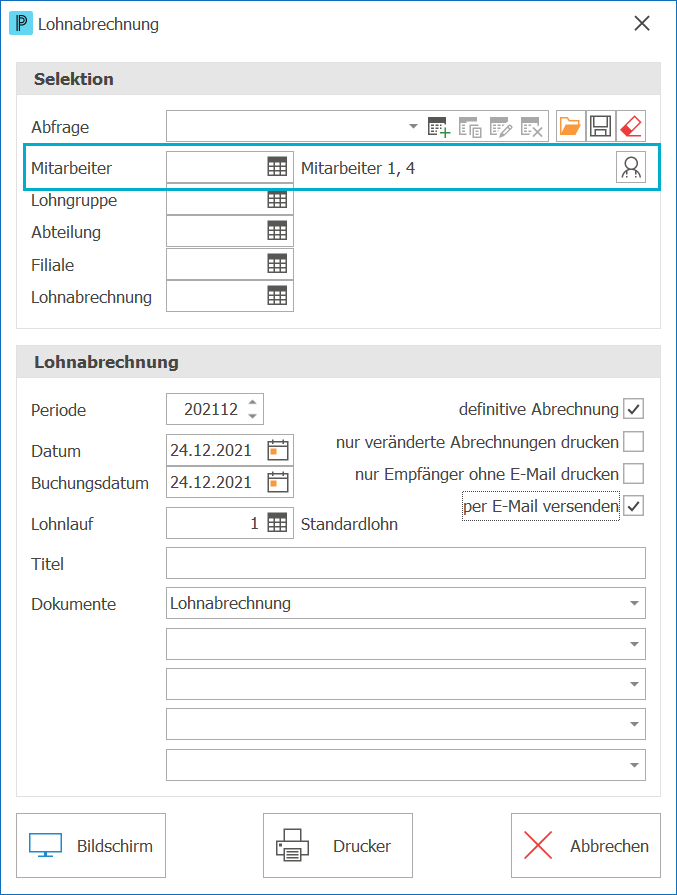Open the Lohnabrechnung selection lookup table icon
The image size is (677, 895).
pyautogui.click(x=277, y=296)
